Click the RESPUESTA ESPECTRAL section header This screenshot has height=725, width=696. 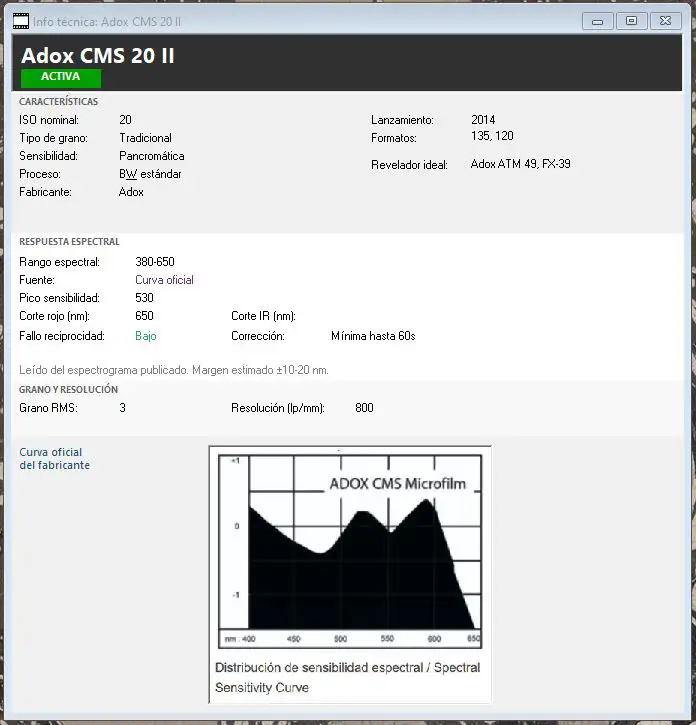click(x=69, y=242)
